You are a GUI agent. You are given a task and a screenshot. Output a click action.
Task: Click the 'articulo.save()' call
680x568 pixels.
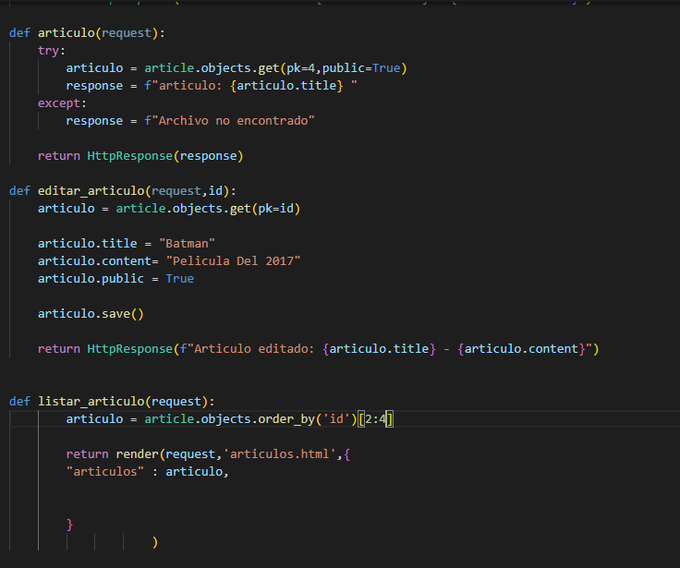coord(91,313)
